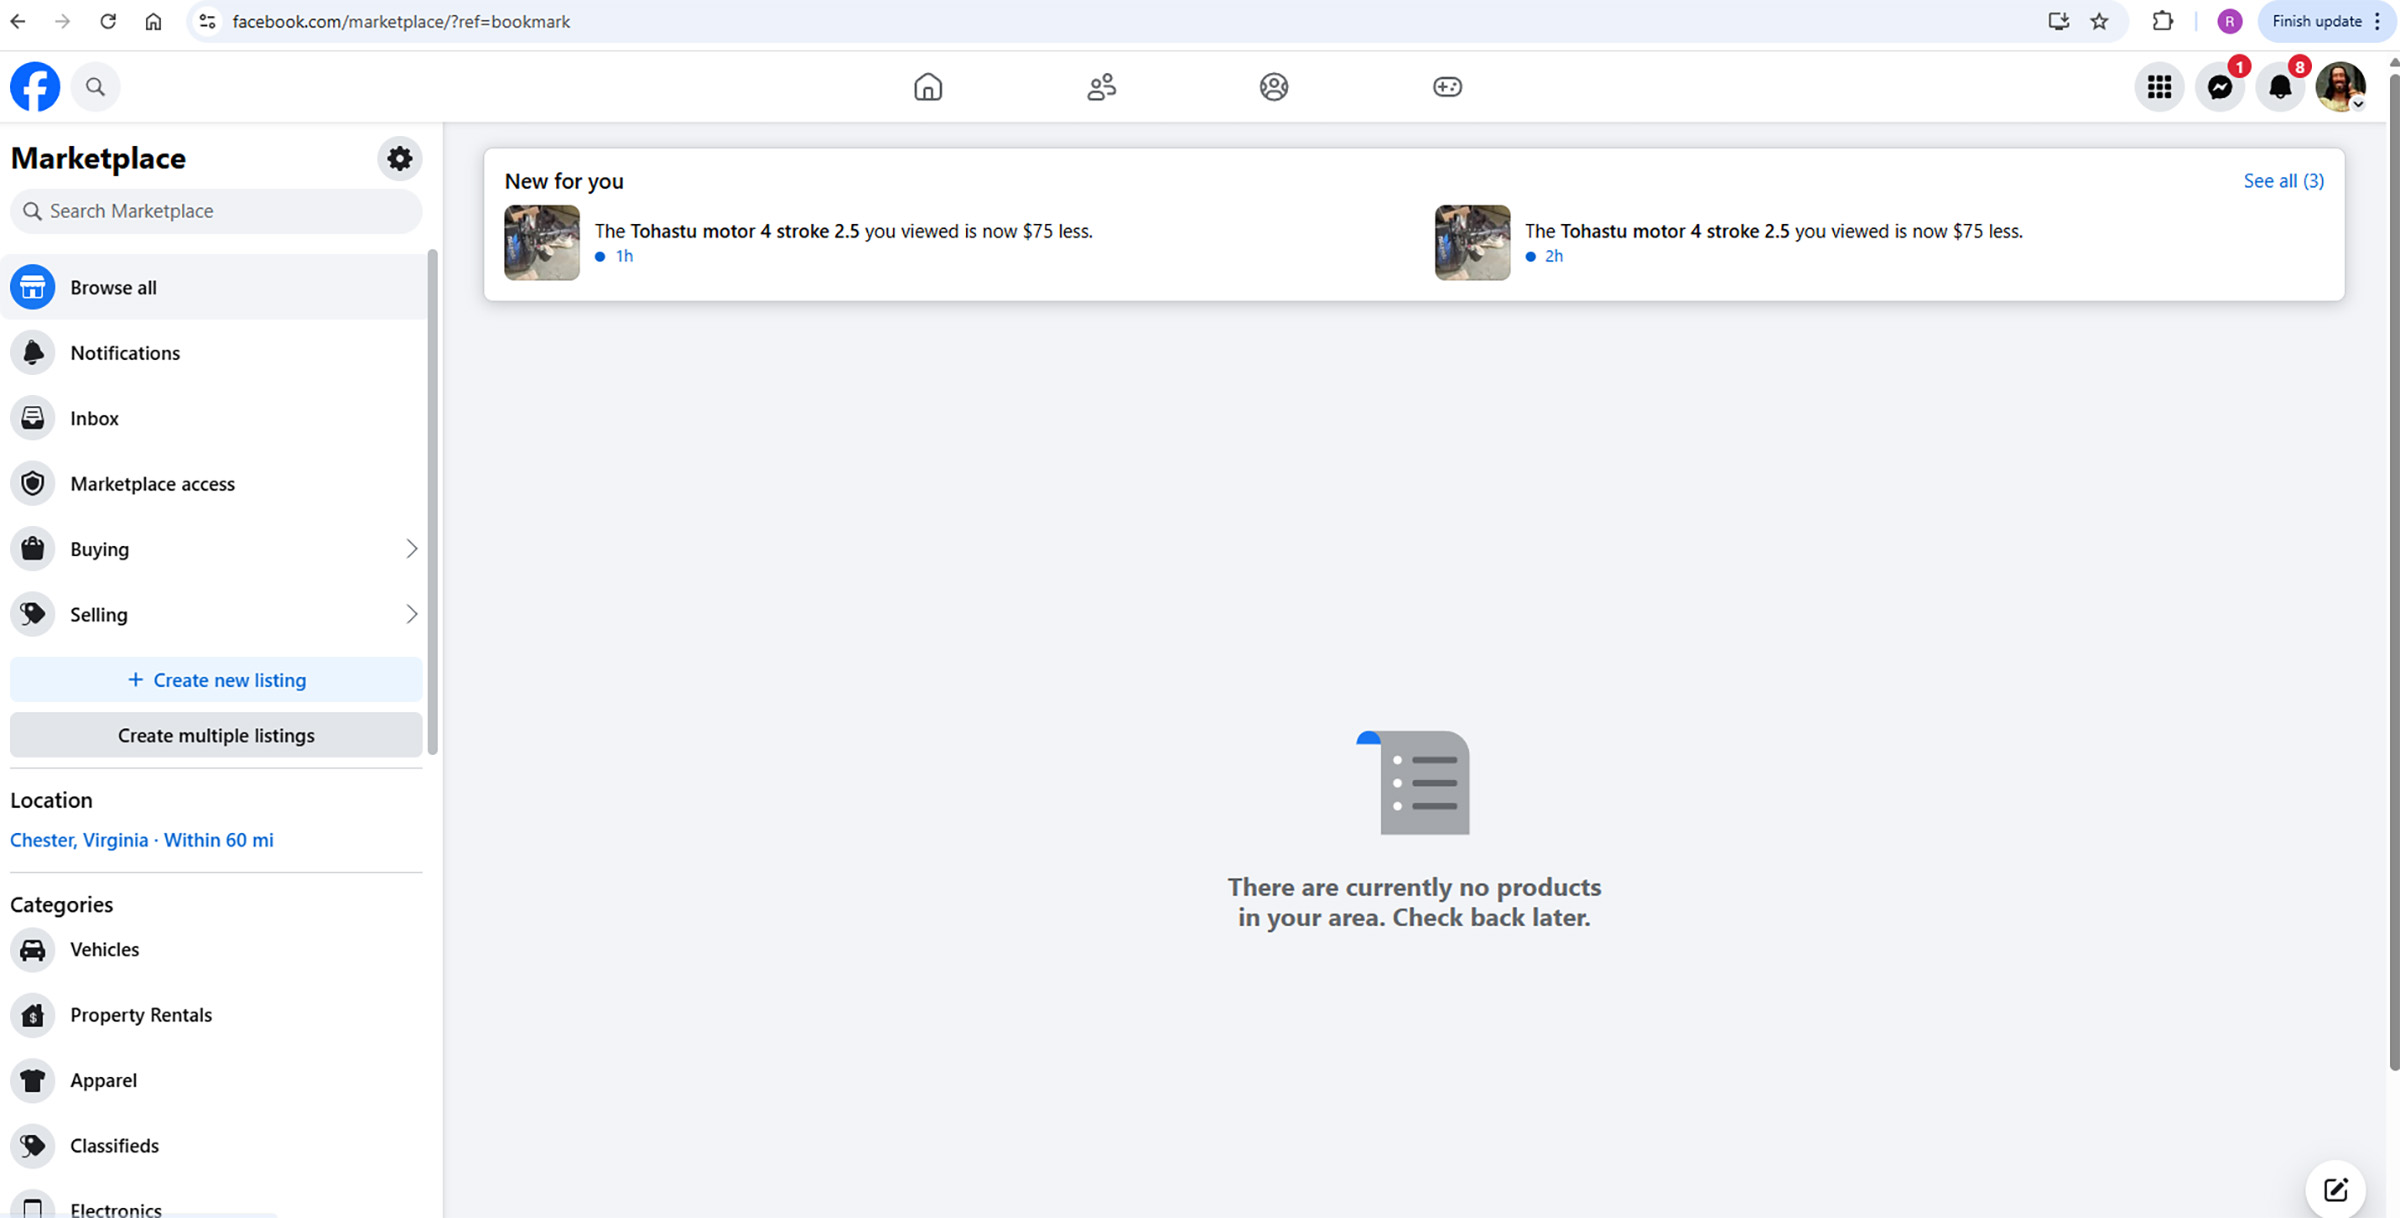Open Marketplace Inbox item
This screenshot has height=1218, width=2400.
coord(216,418)
